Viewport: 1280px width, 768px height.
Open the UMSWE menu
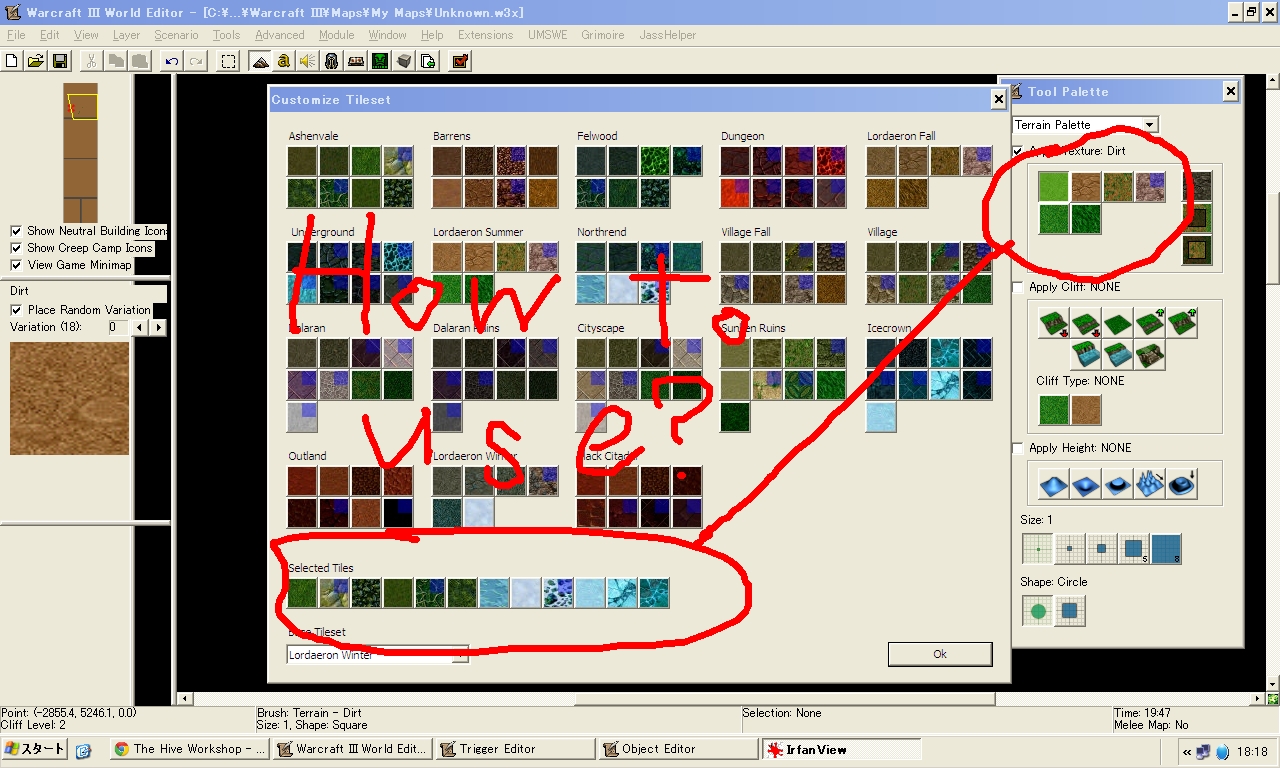pyautogui.click(x=547, y=35)
